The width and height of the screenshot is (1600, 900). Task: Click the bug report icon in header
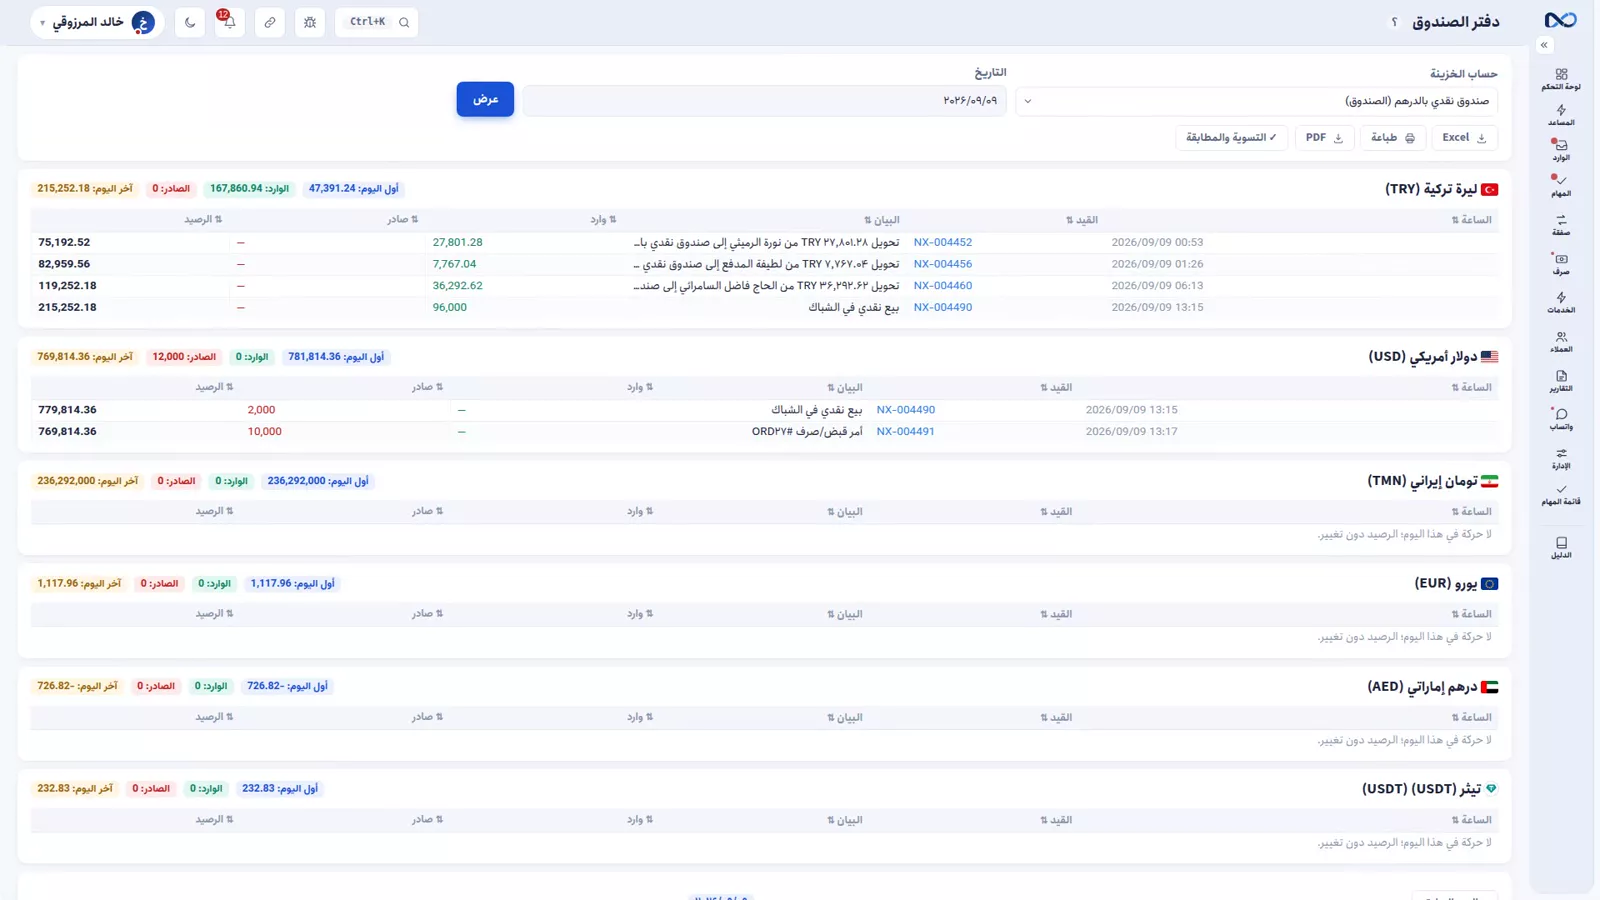click(x=310, y=22)
